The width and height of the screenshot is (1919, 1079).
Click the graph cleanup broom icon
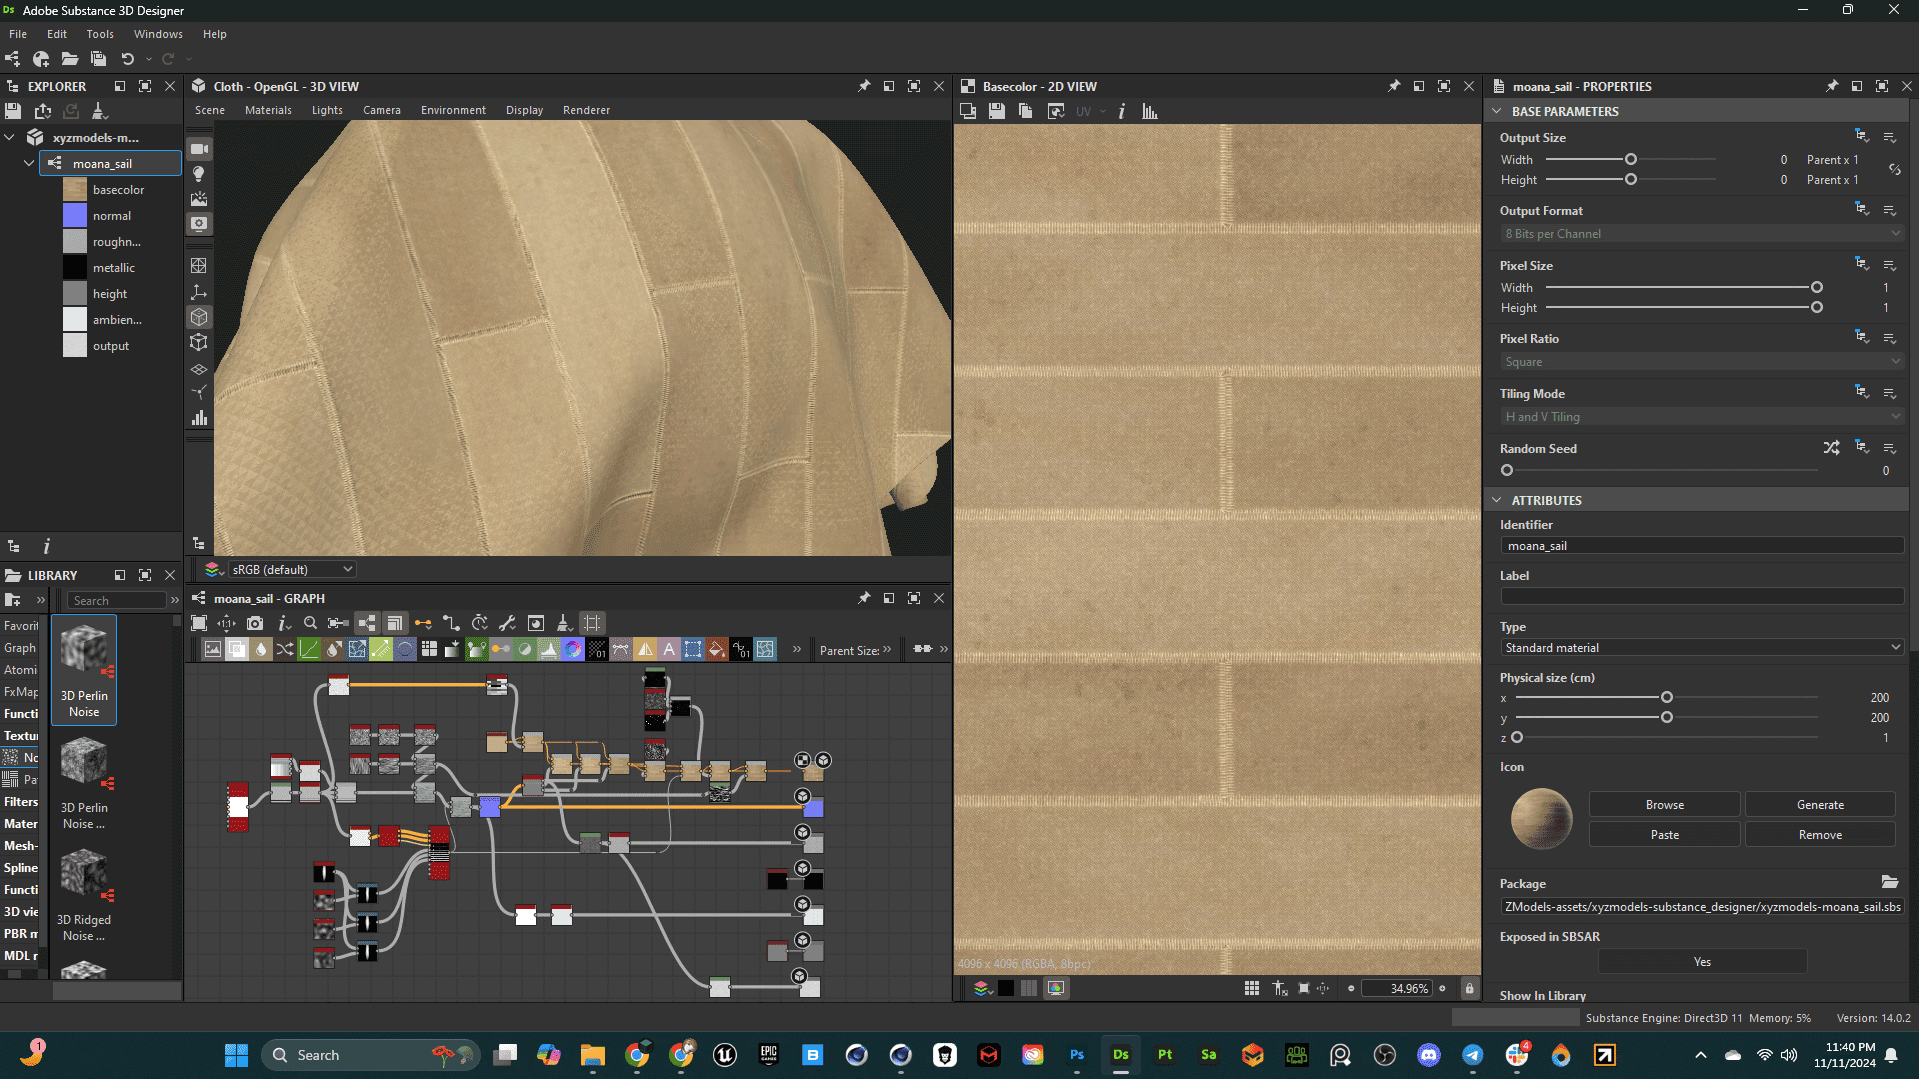pos(563,623)
